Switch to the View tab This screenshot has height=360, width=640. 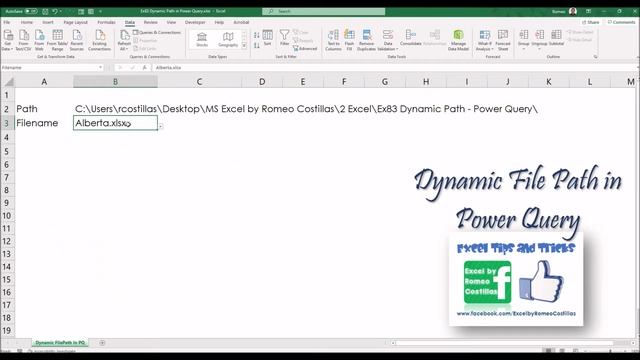(x=171, y=22)
